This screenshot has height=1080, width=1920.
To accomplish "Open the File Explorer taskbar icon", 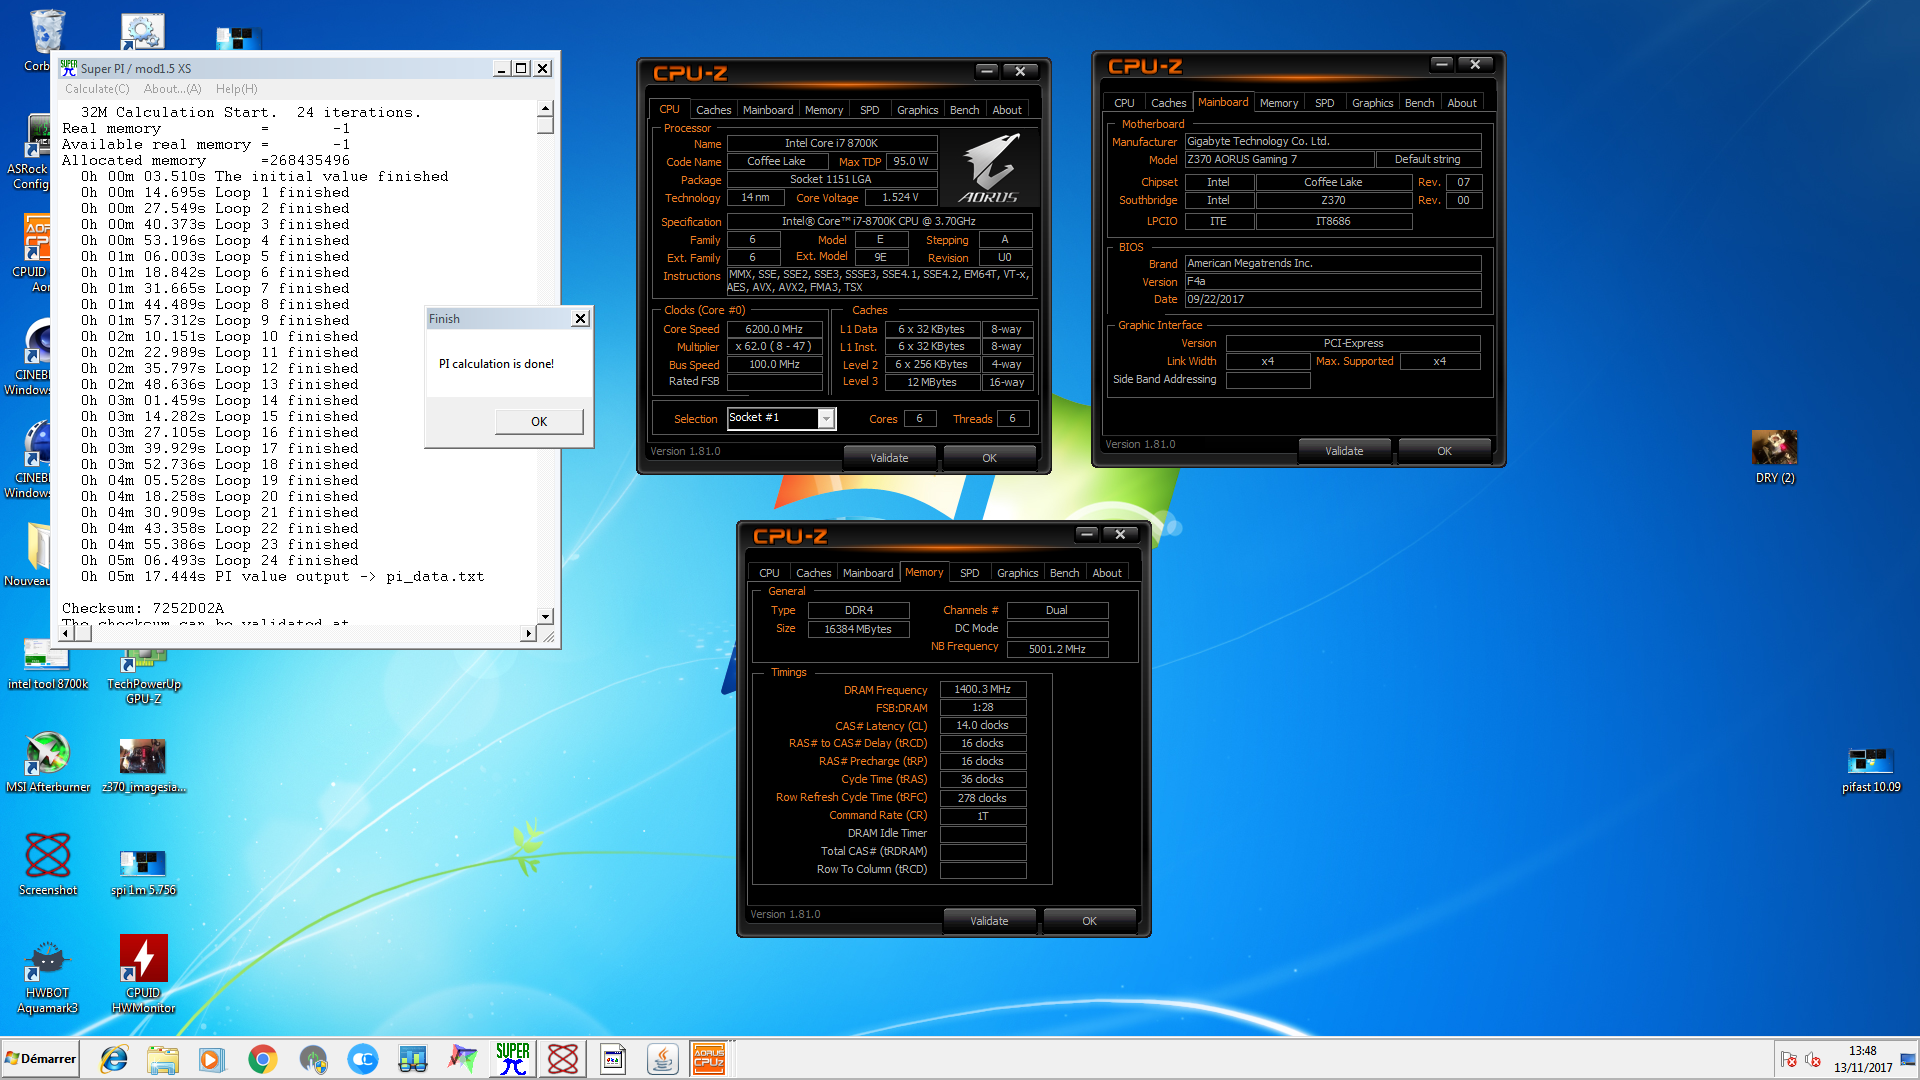I will (x=163, y=1059).
